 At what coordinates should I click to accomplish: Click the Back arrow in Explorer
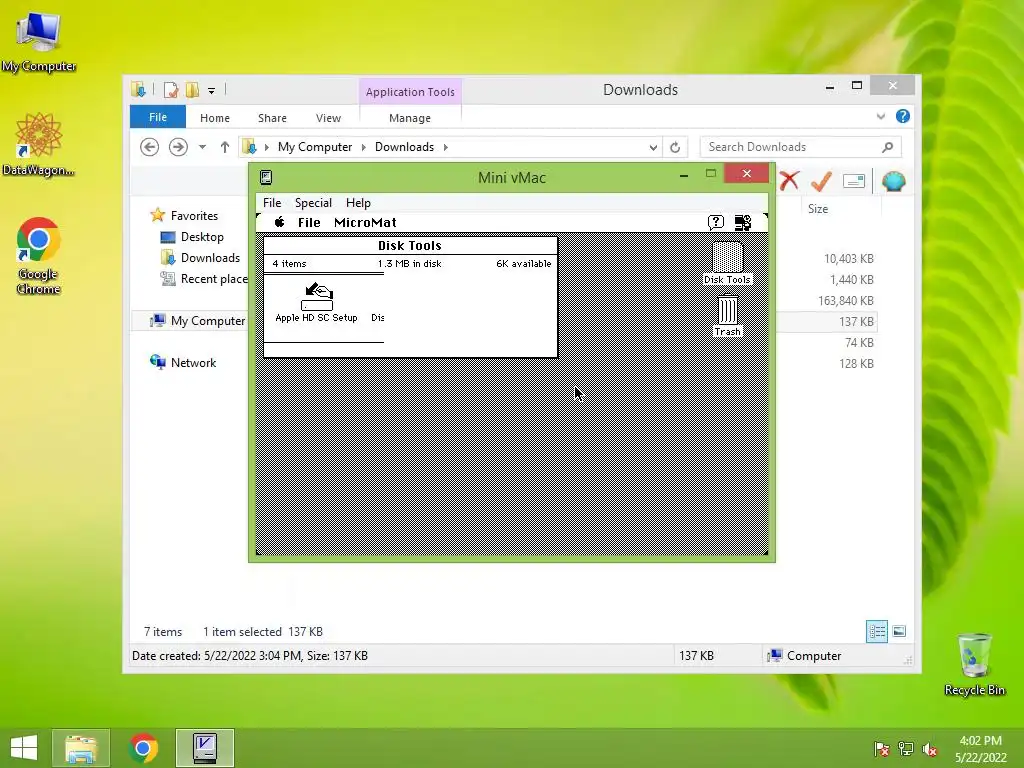tap(150, 147)
